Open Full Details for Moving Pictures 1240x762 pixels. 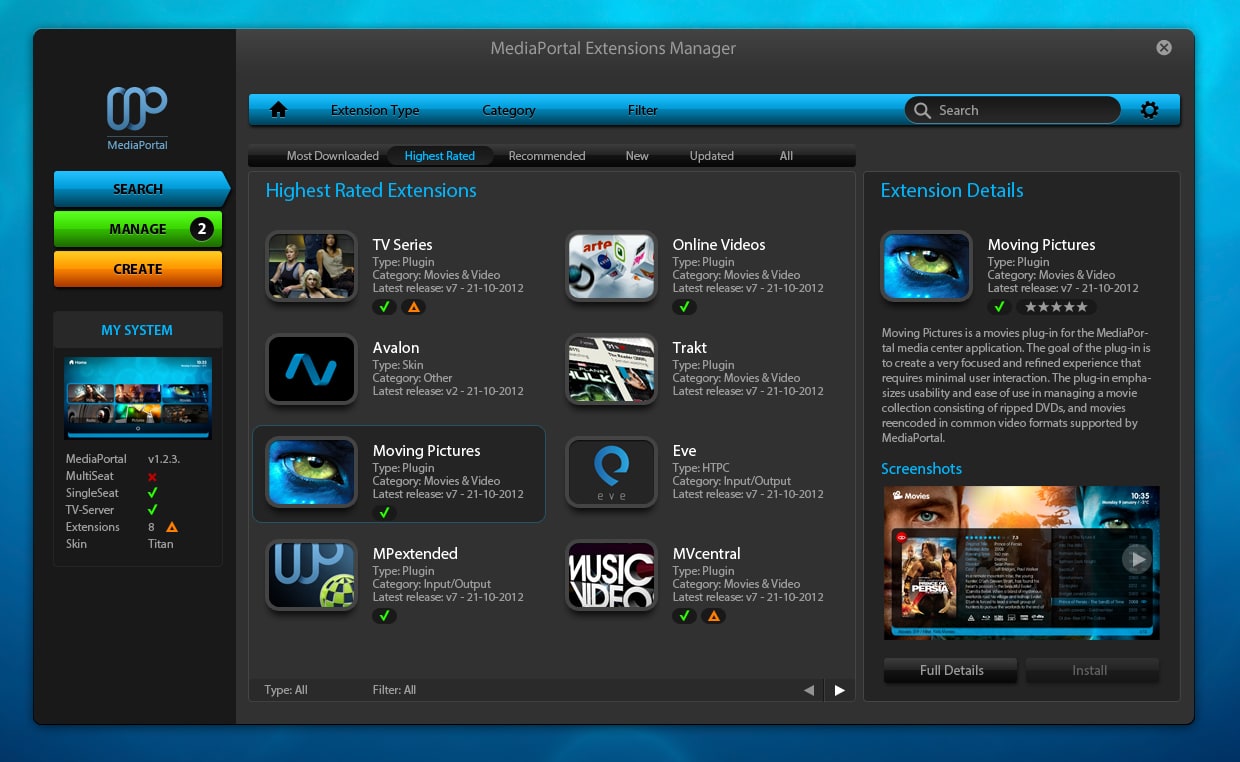coord(951,671)
